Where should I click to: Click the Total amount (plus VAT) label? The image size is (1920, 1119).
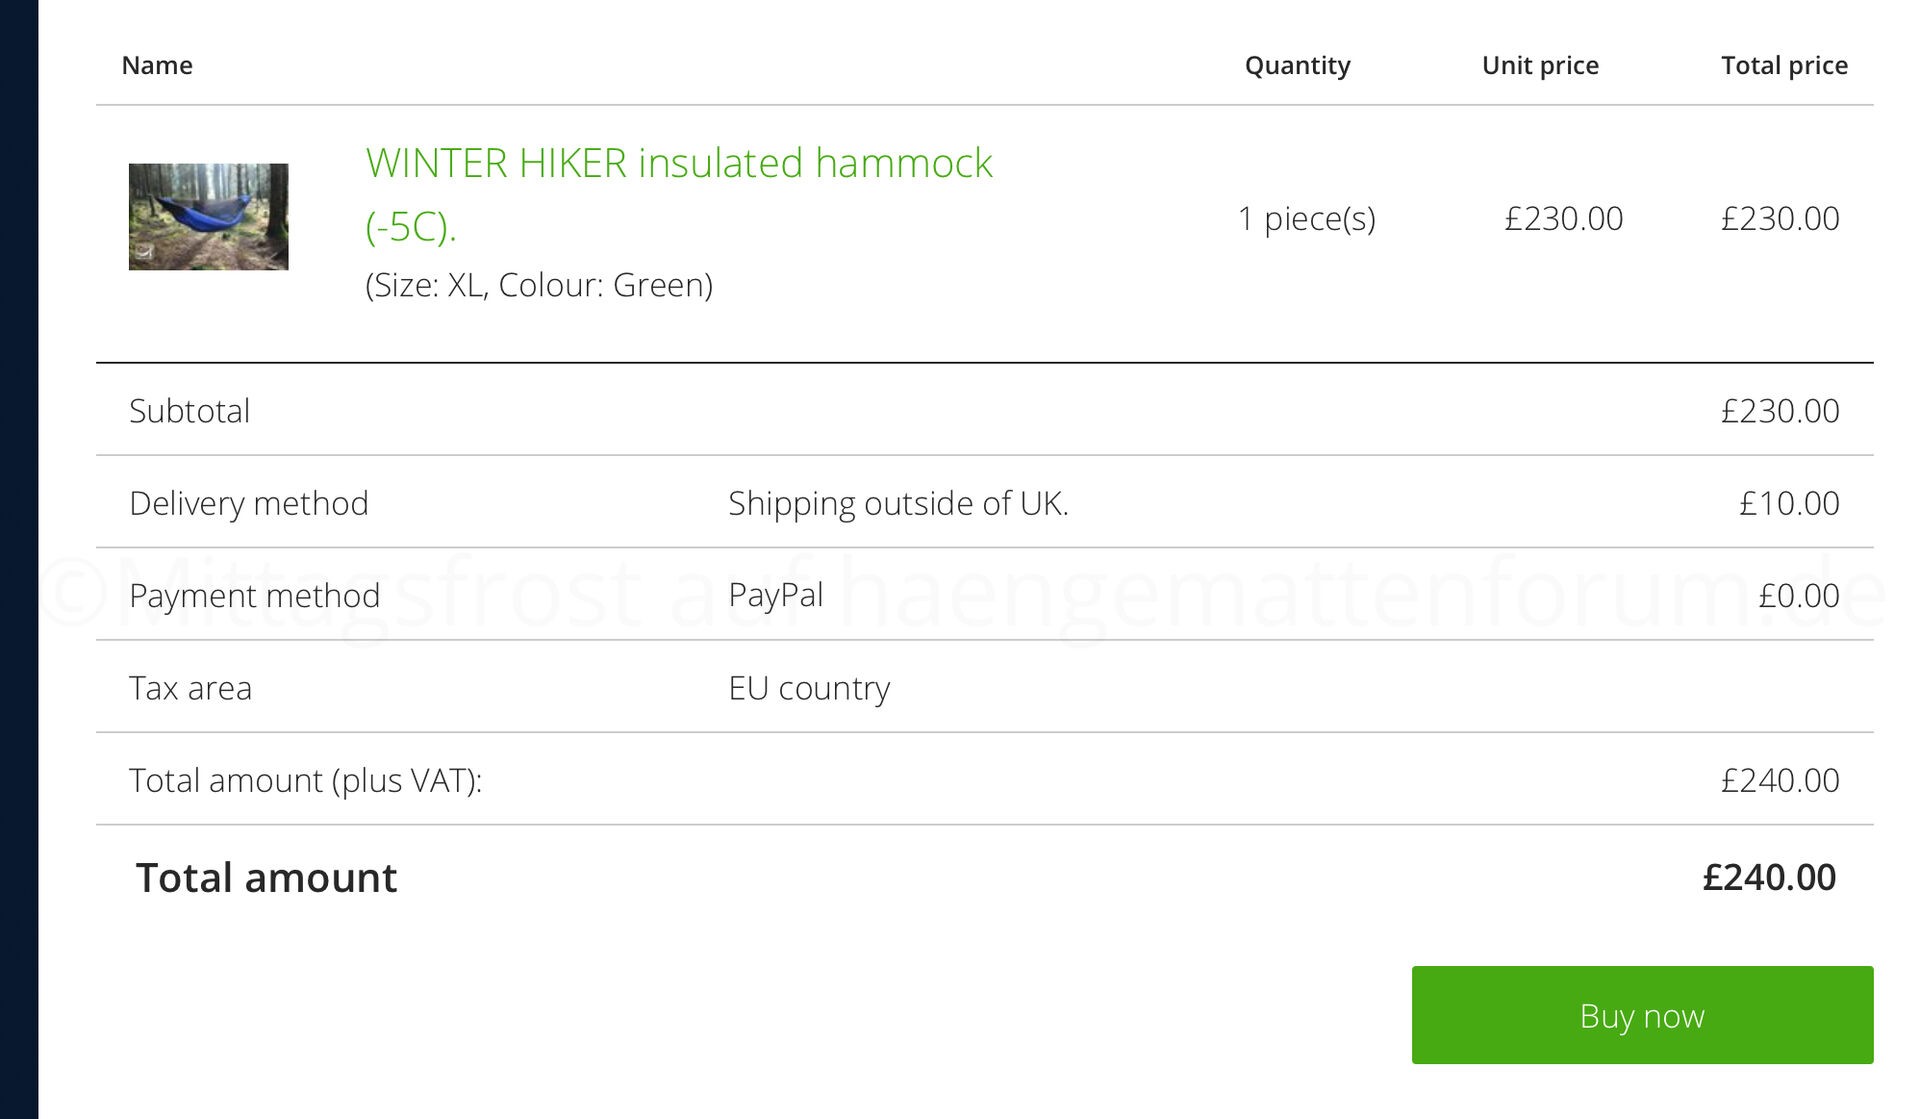pos(306,780)
